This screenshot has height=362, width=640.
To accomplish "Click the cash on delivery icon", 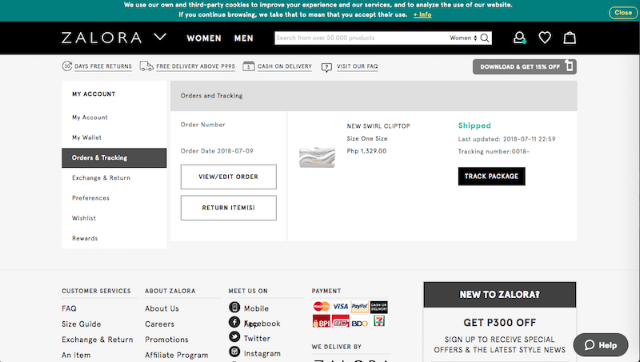I will click(x=249, y=66).
